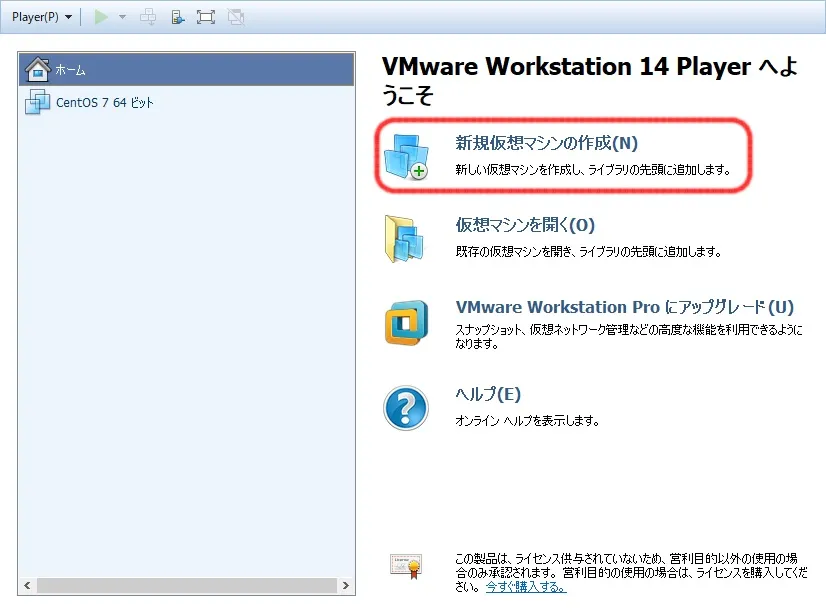Click VMware Workstation Pro にアップグレード(U) link
Image resolution: width=826 pixels, height=613 pixels.
click(x=624, y=307)
